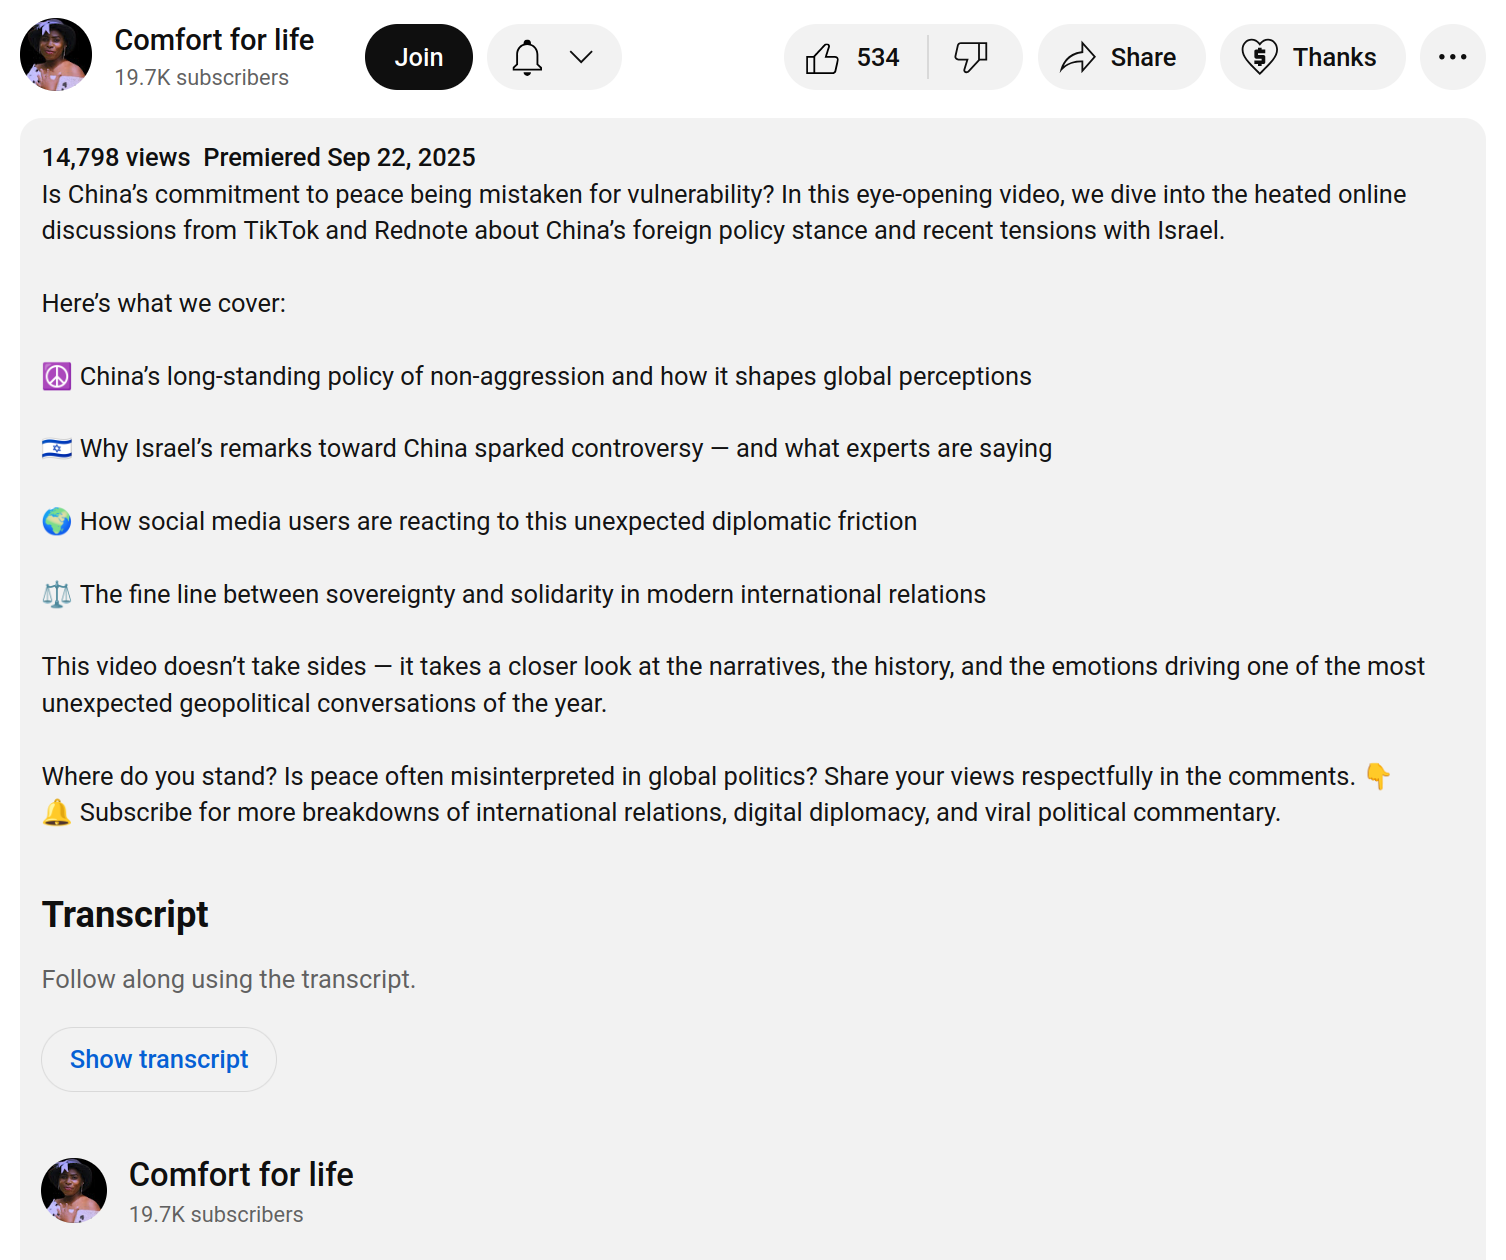Open the Thanks heart-dollar button

coord(1312,58)
